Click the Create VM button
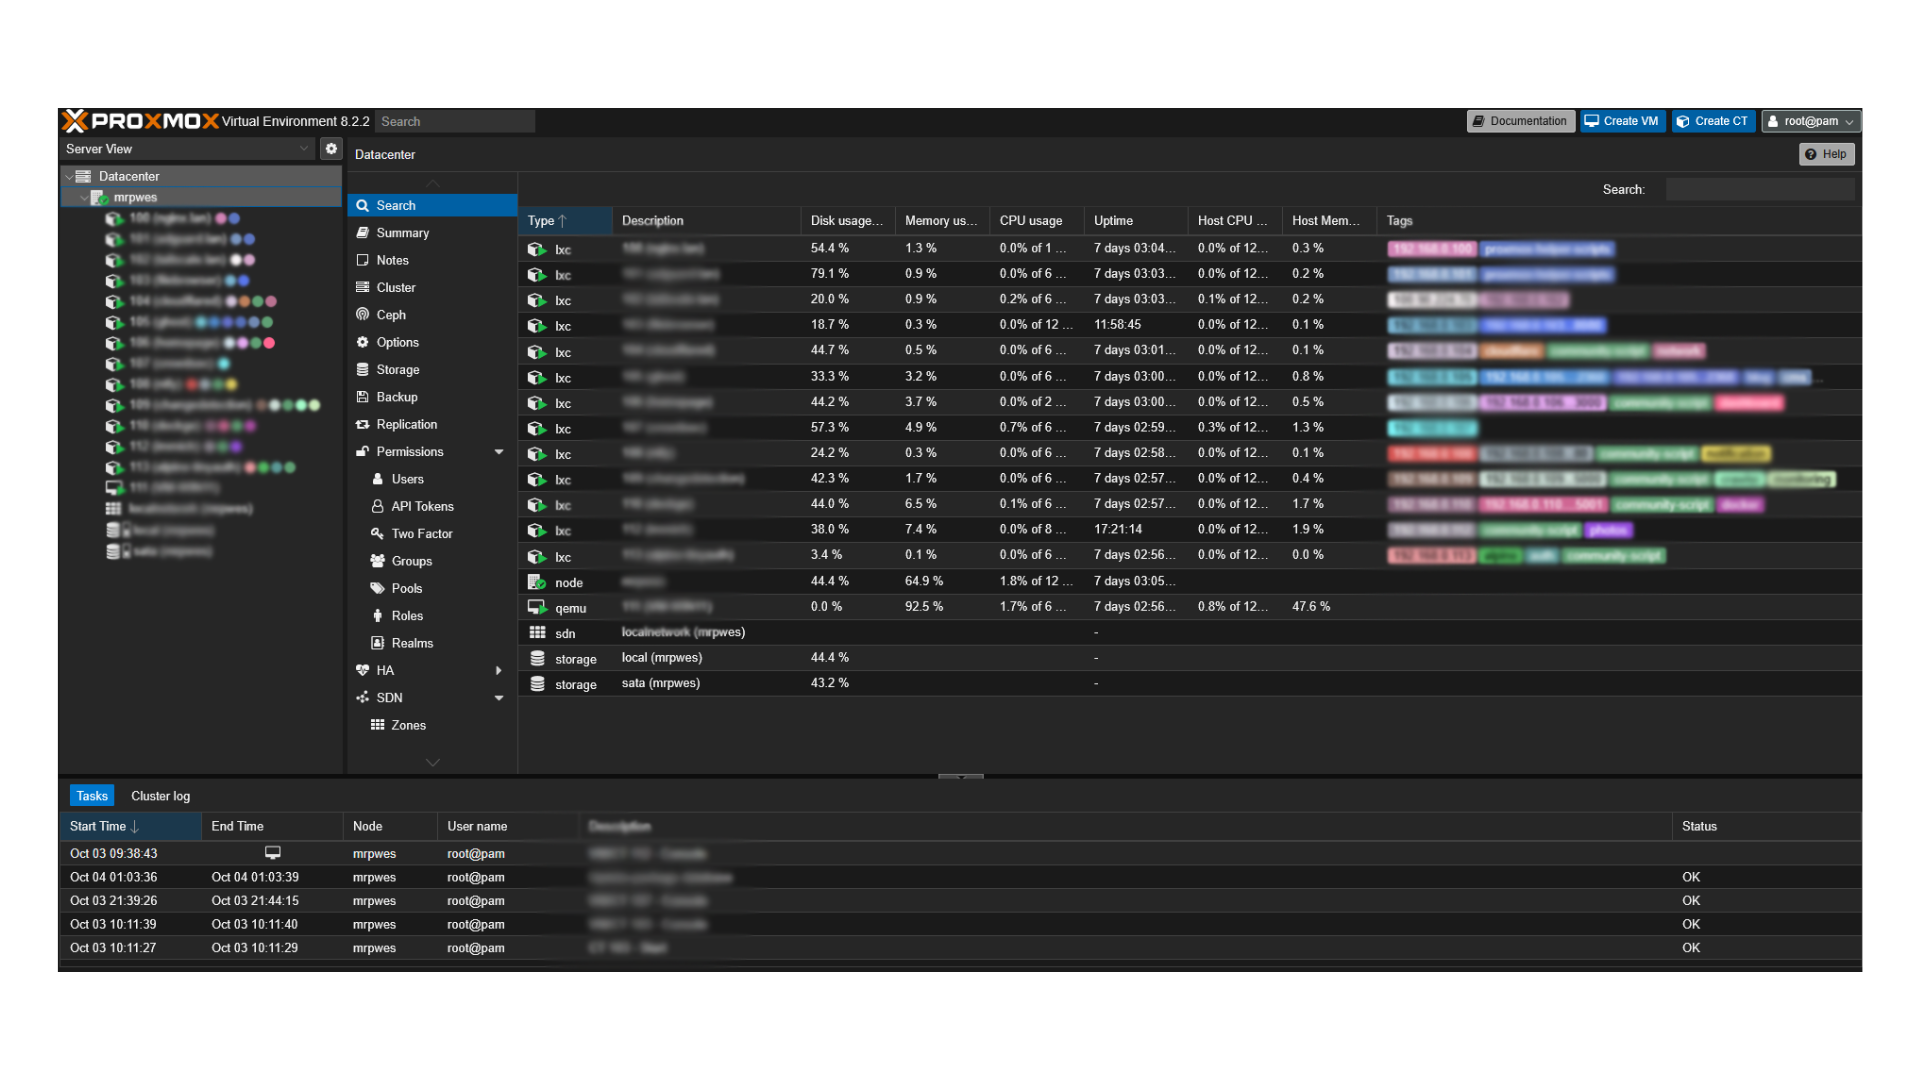 1622,121
